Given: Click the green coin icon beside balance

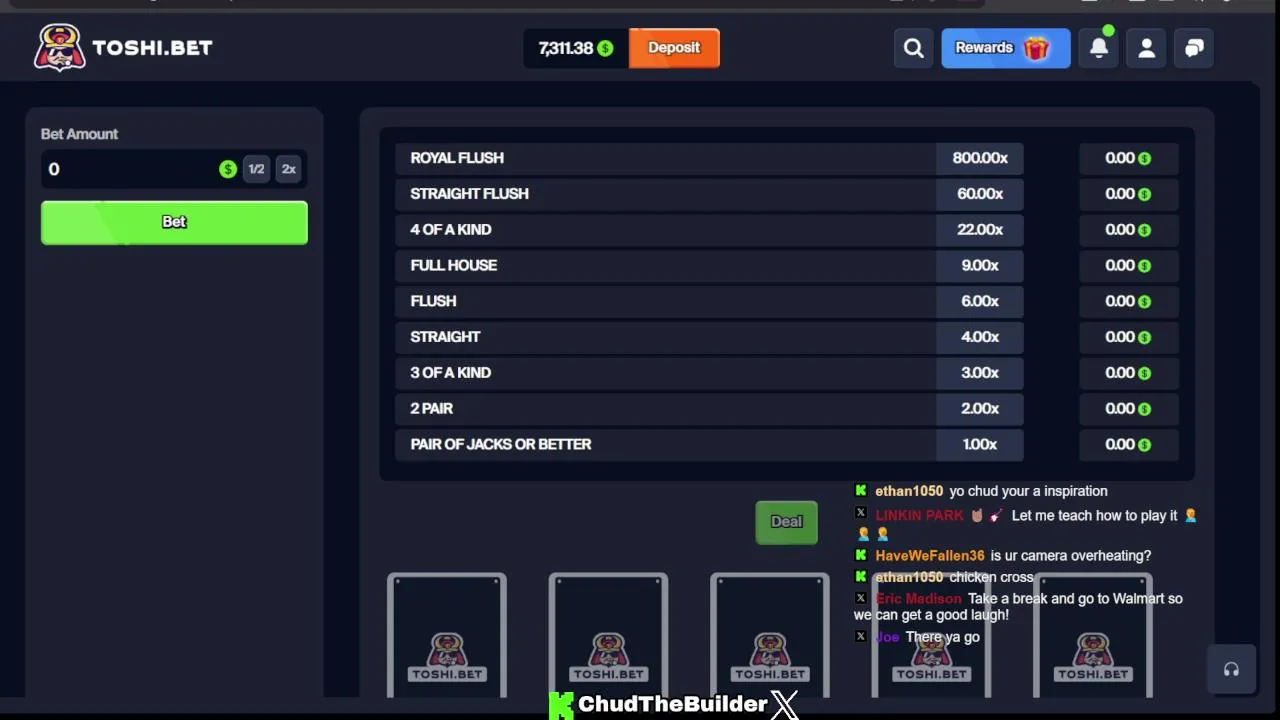Looking at the screenshot, I should click(x=605, y=48).
